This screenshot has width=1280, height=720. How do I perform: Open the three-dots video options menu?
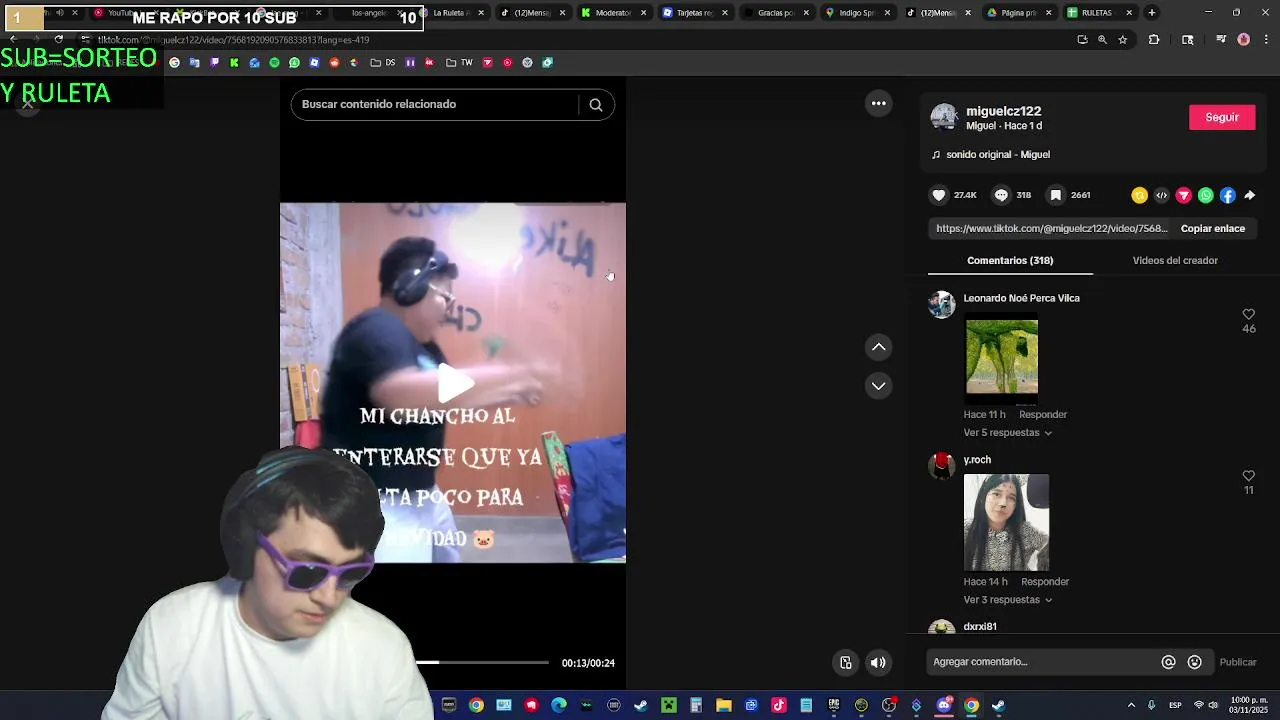[x=878, y=103]
